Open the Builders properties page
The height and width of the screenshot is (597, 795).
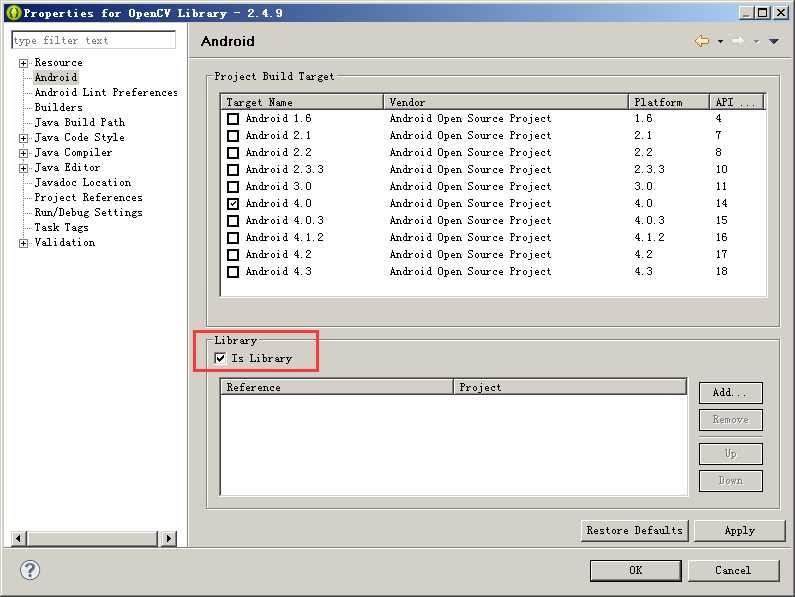[x=58, y=108]
